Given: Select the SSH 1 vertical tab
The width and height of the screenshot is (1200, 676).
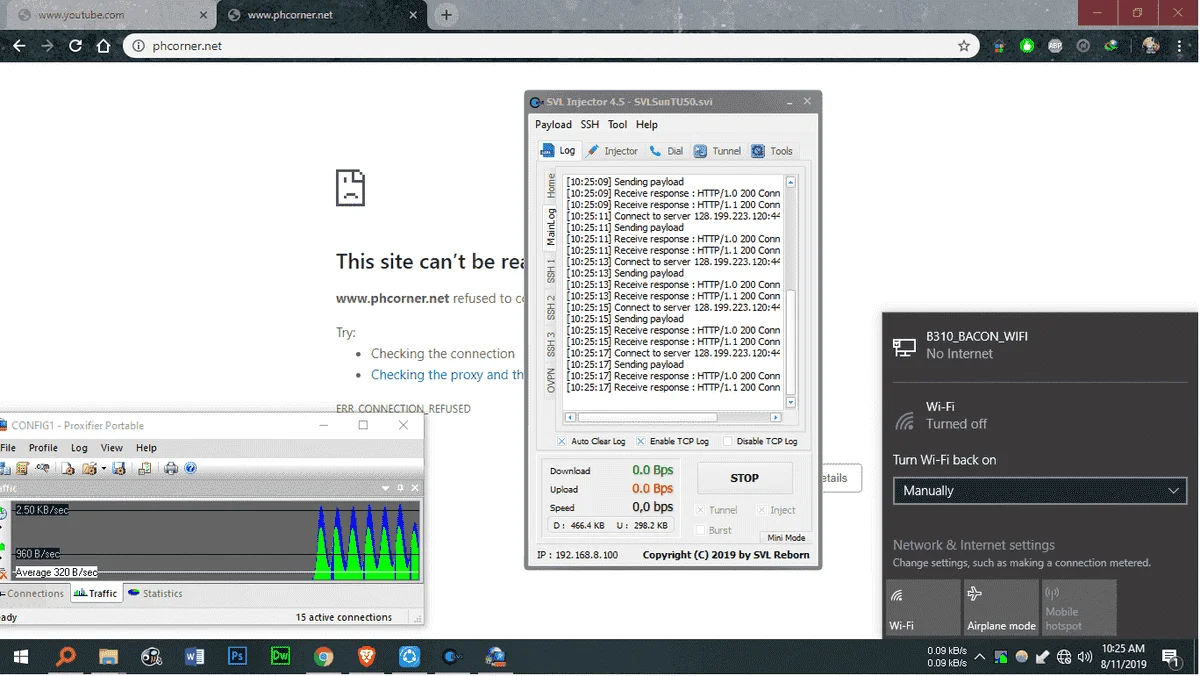Looking at the screenshot, I should 551,270.
